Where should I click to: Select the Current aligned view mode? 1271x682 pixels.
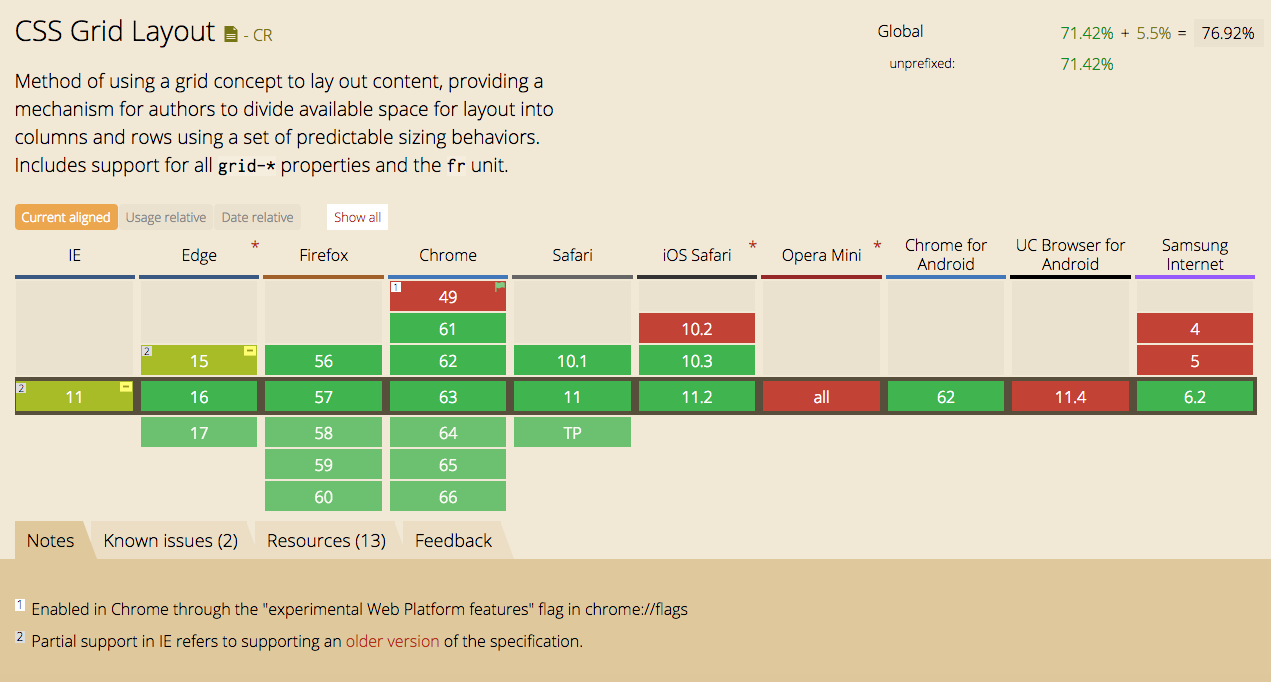click(66, 217)
